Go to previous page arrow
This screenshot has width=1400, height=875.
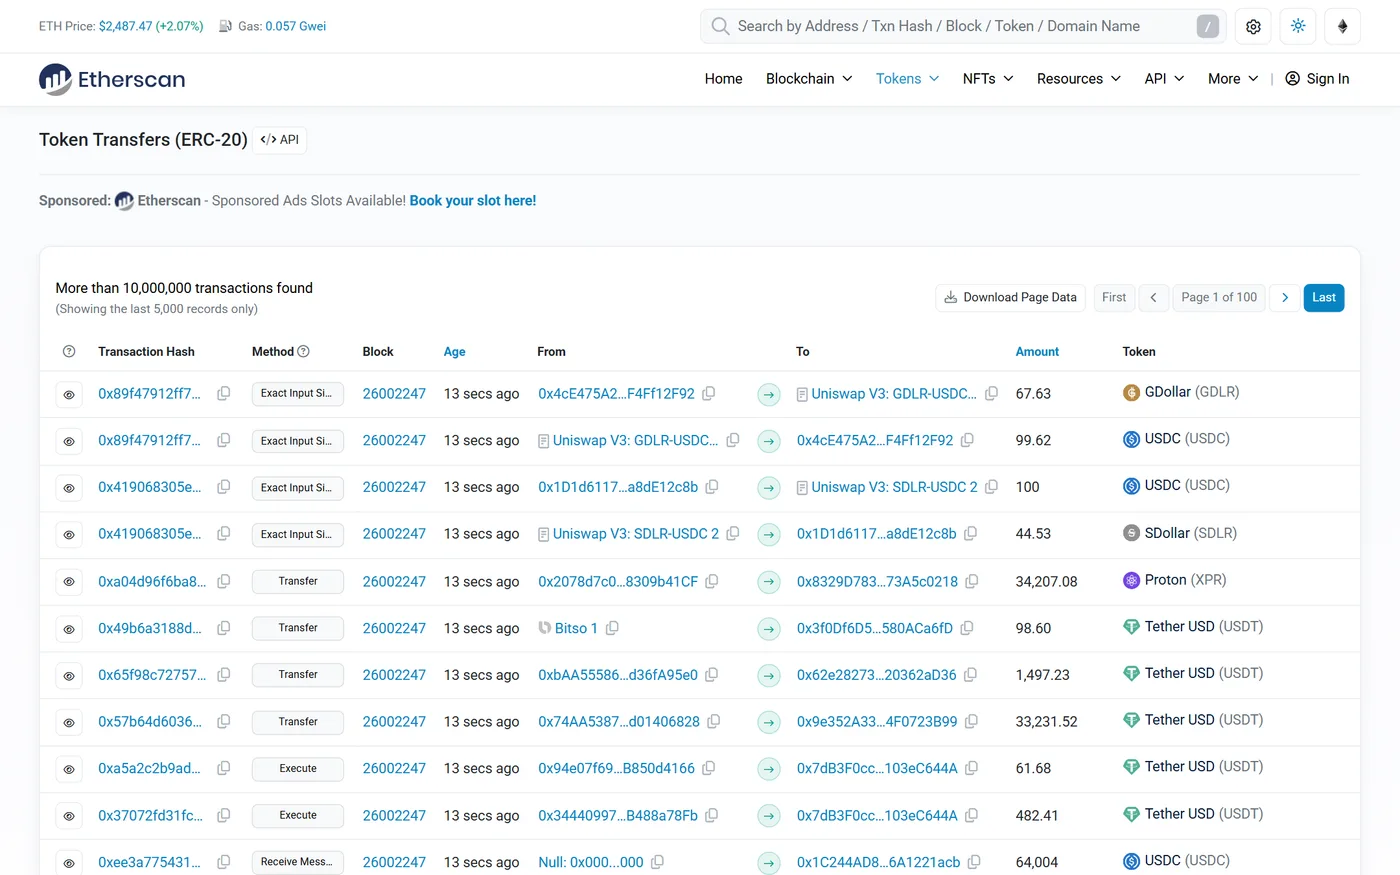[1153, 297]
